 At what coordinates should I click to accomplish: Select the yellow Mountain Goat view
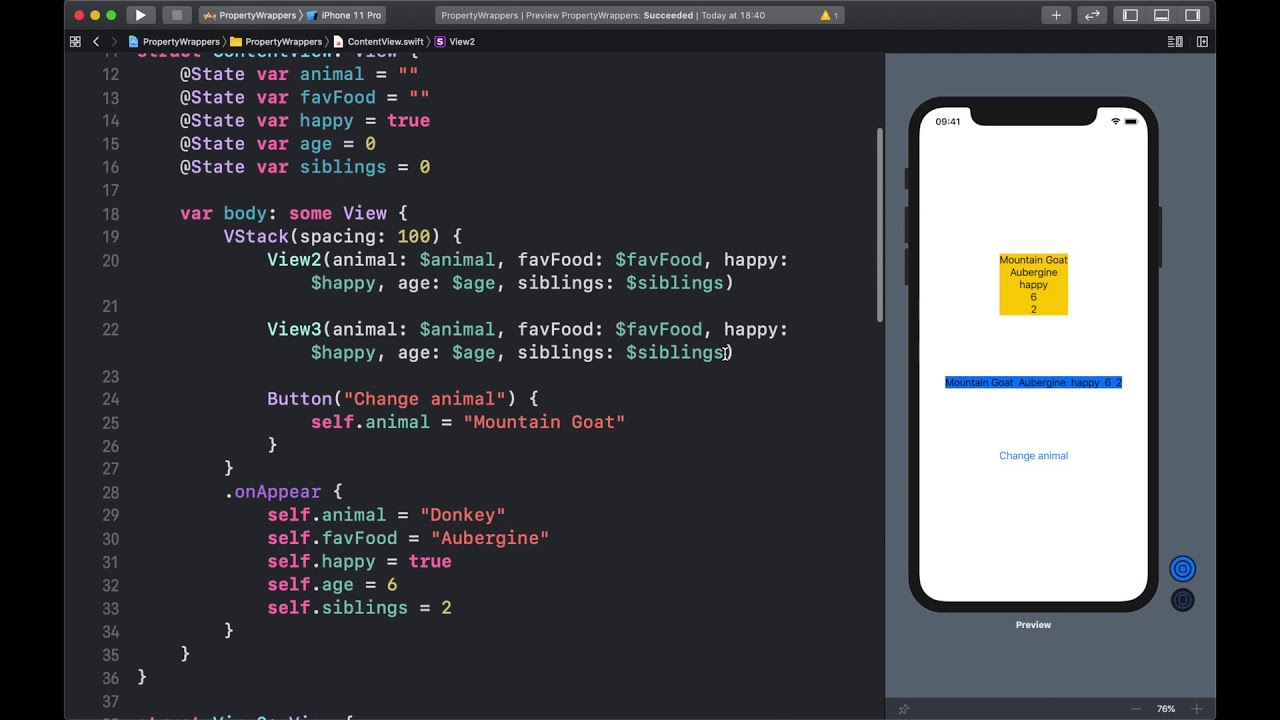coord(1033,285)
